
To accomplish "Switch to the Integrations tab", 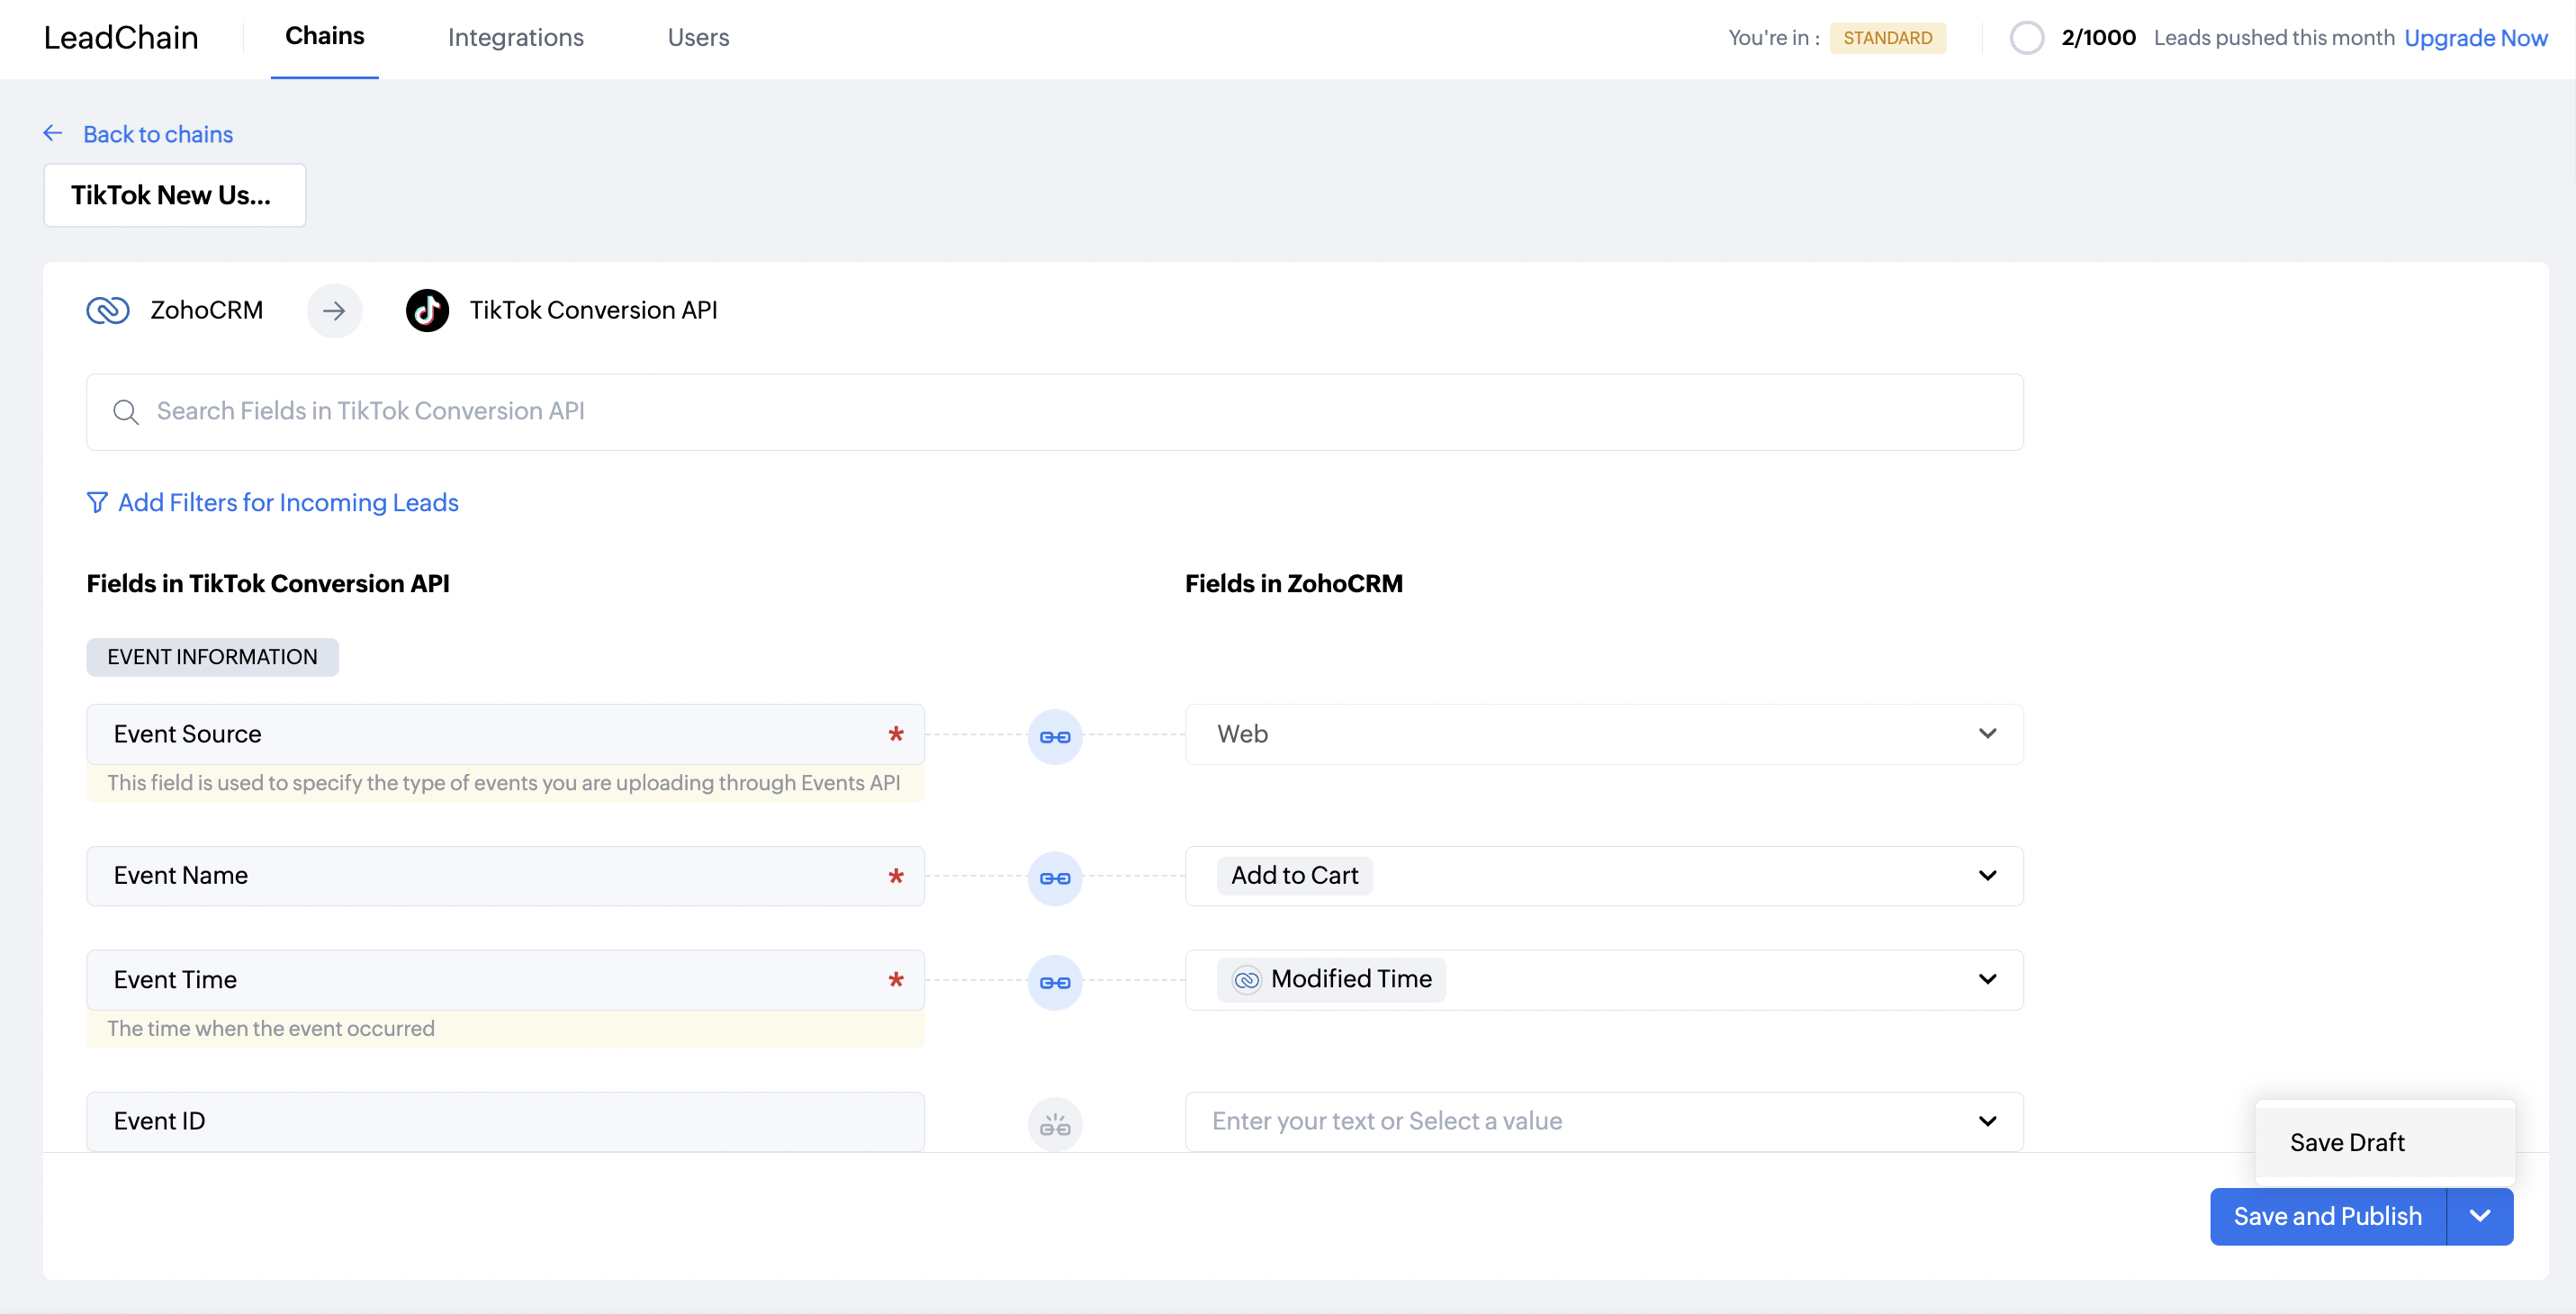I will [515, 38].
